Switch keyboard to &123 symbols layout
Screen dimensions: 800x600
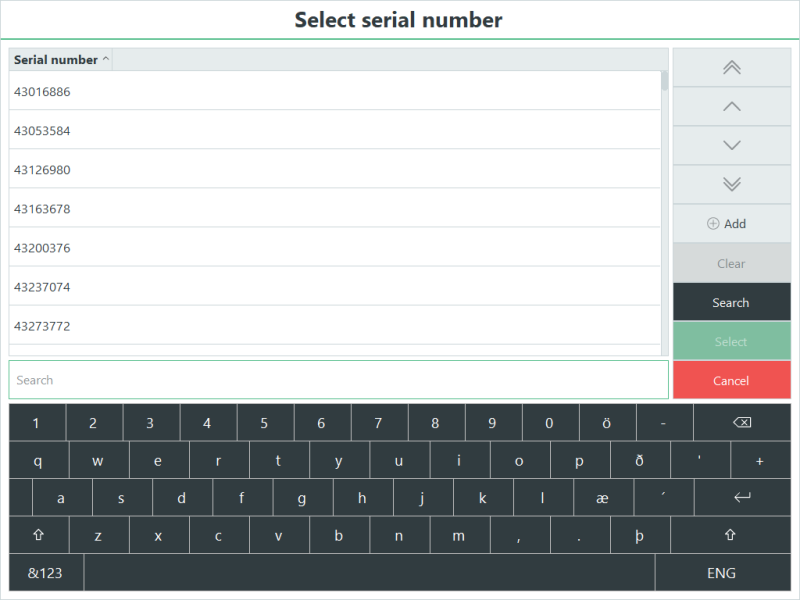45,573
